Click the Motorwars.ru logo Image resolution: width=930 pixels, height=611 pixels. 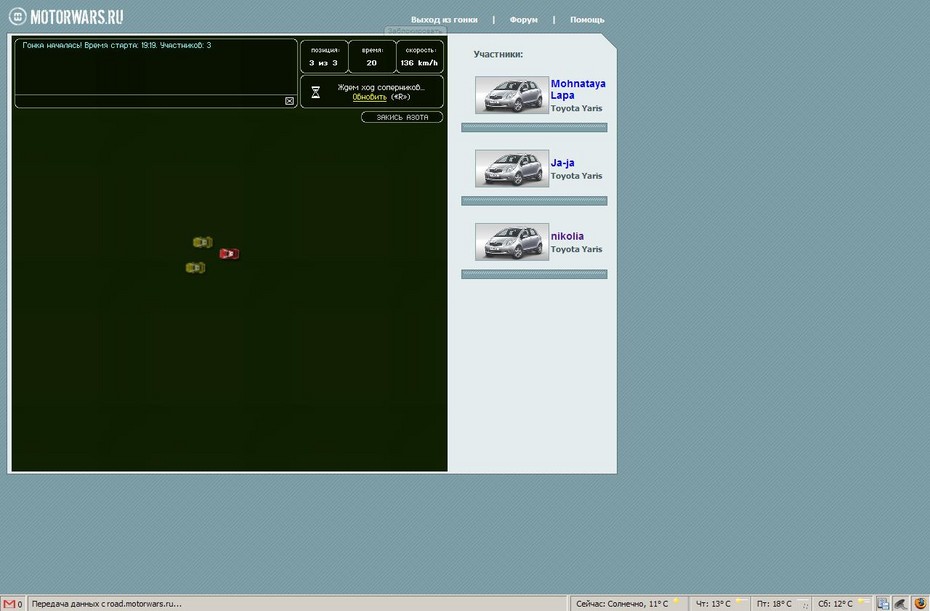(66, 17)
